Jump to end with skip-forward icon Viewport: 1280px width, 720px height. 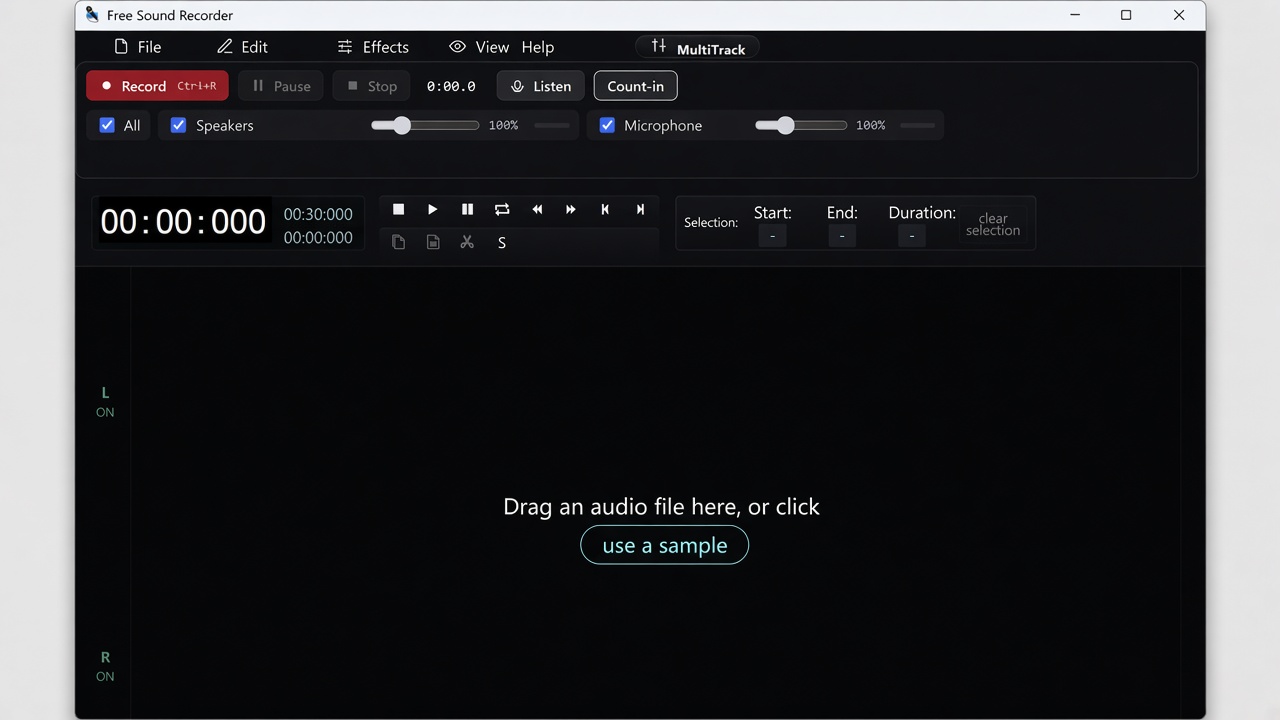(x=640, y=209)
